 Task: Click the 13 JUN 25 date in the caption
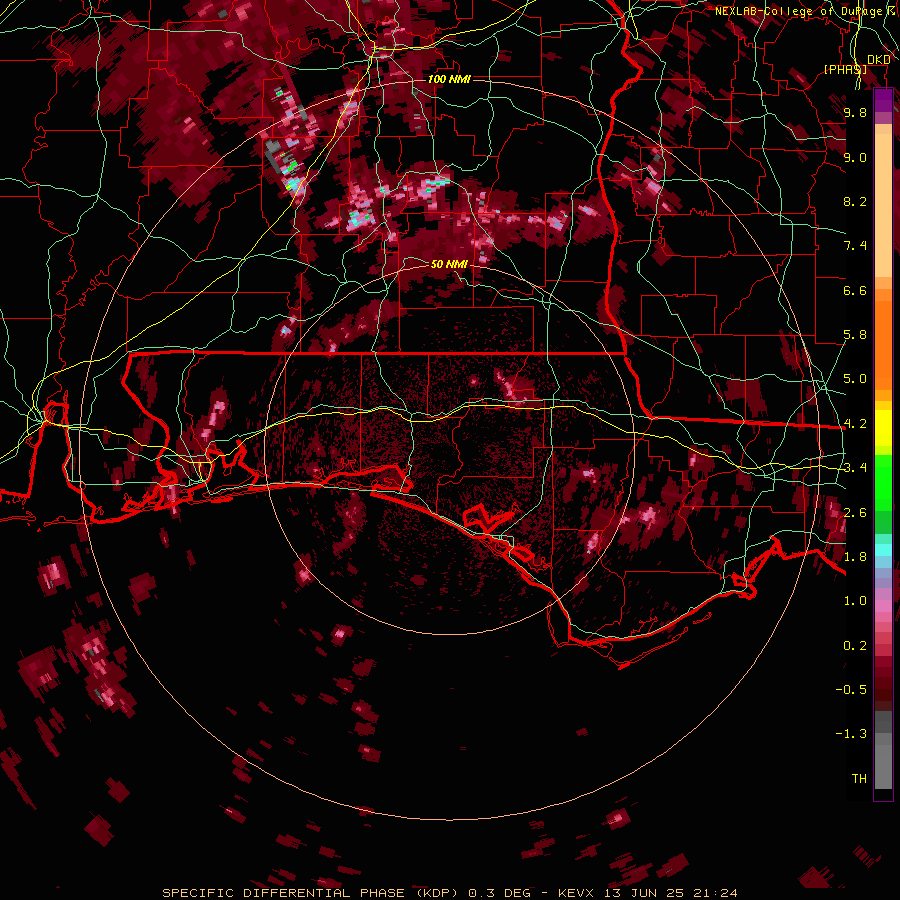[x=643, y=893]
